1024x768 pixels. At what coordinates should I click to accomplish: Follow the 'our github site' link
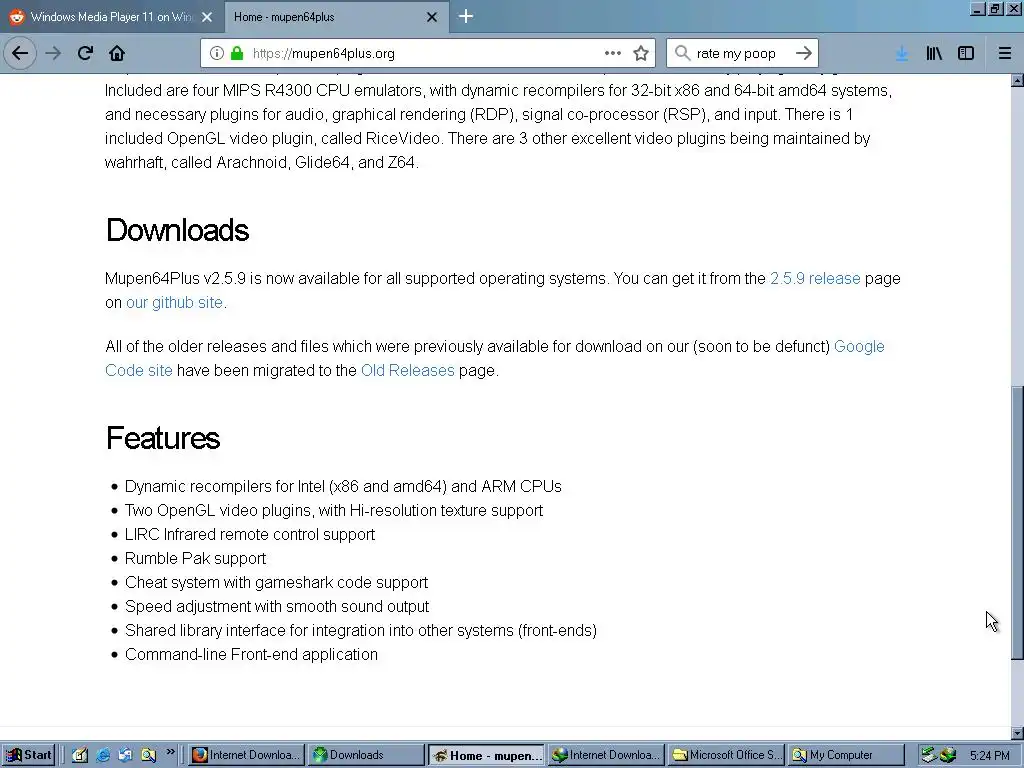click(174, 302)
